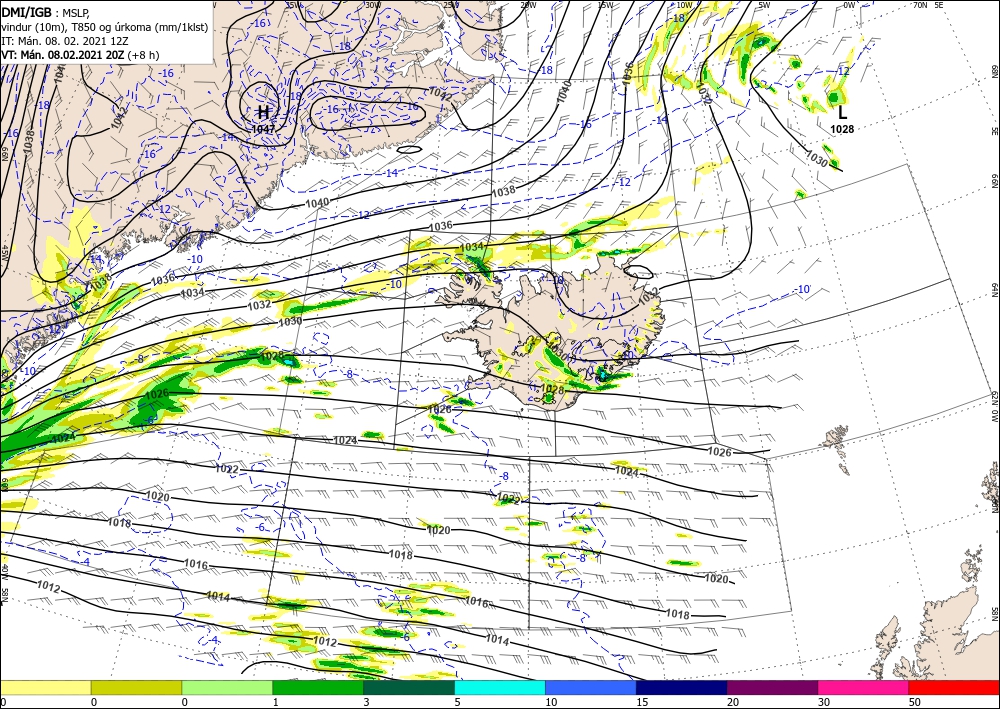Click the light green legend swatch
Screen dimensions: 1000x709
[x=227, y=687]
